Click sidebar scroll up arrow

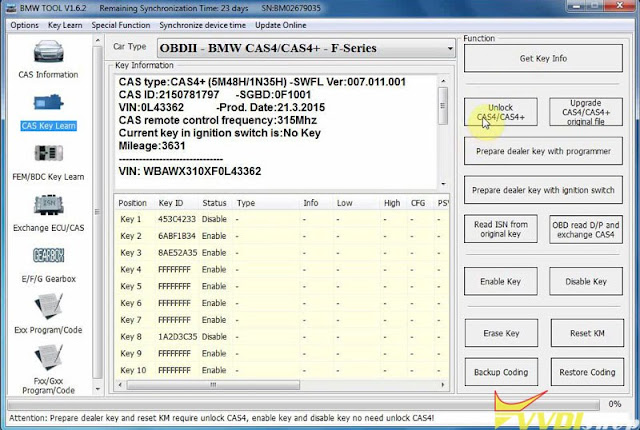pos(98,40)
